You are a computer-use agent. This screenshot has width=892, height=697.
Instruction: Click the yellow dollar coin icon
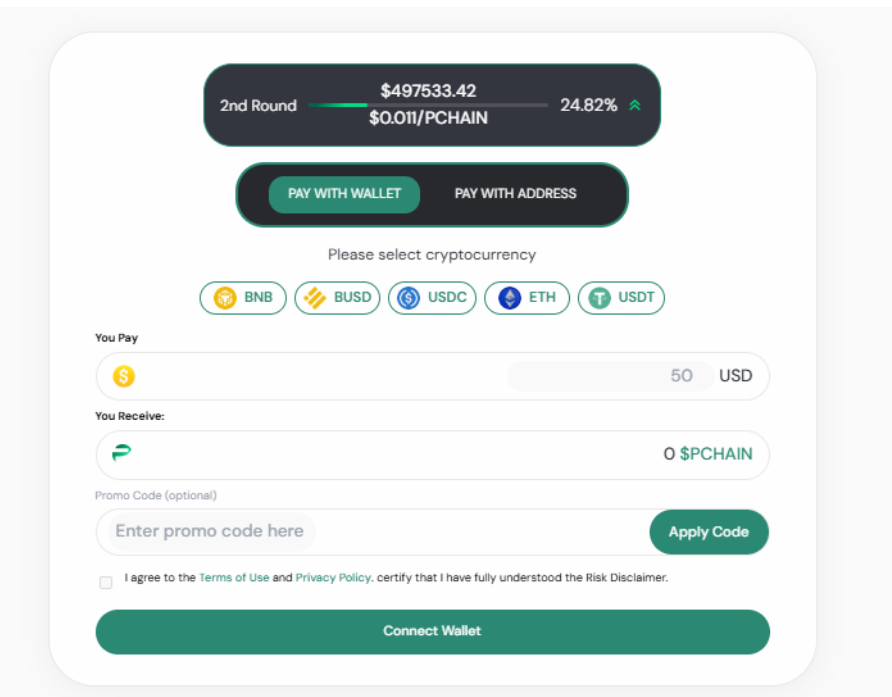pyautogui.click(x=124, y=376)
